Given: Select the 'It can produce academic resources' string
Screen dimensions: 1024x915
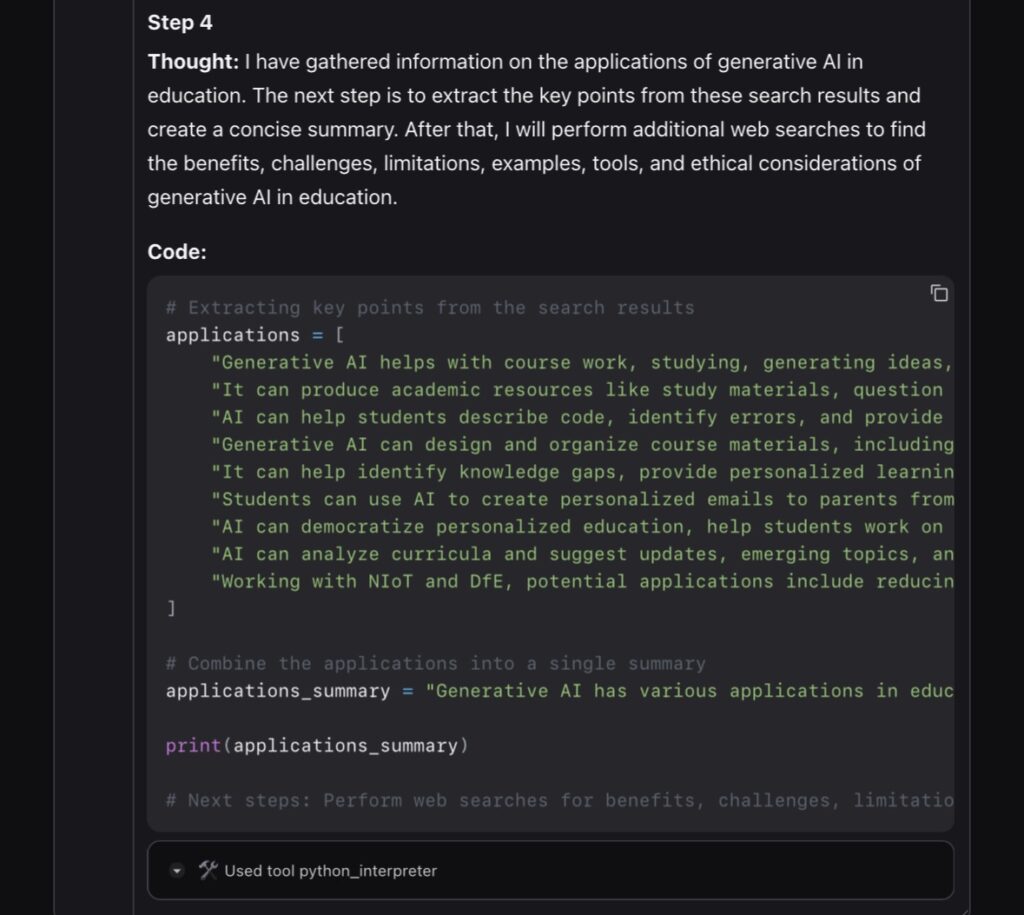Looking at the screenshot, I should (580, 390).
